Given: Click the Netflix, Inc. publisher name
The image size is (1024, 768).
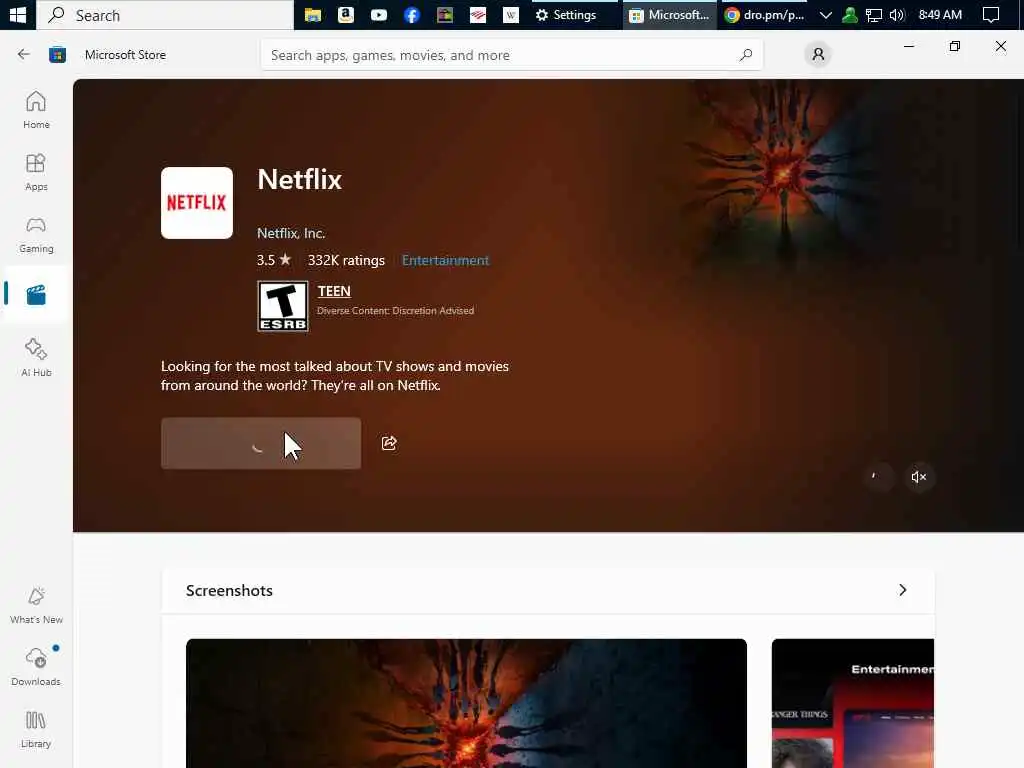Looking at the screenshot, I should click(291, 233).
